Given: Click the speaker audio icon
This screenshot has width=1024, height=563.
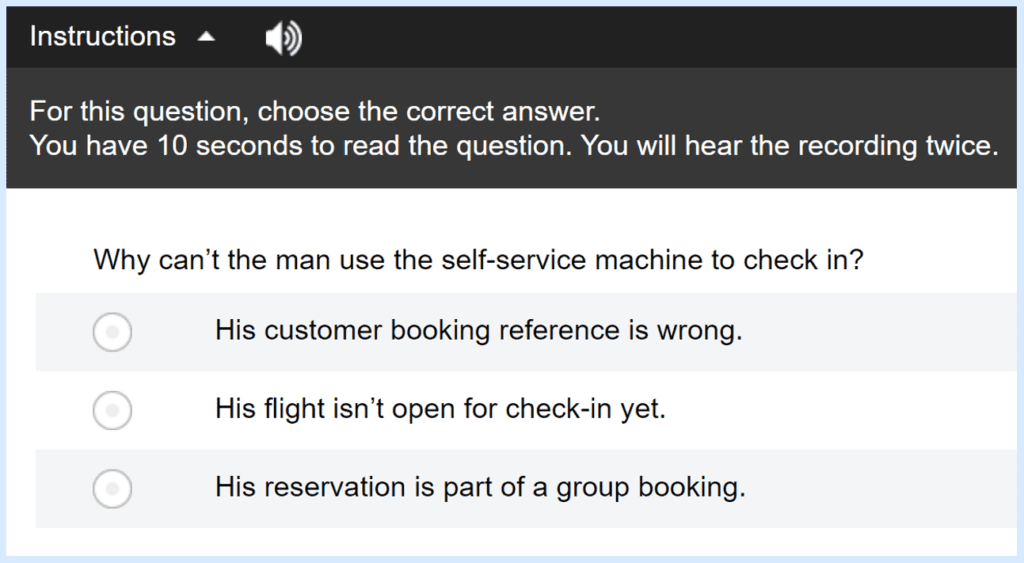Looking at the screenshot, I should click(283, 38).
